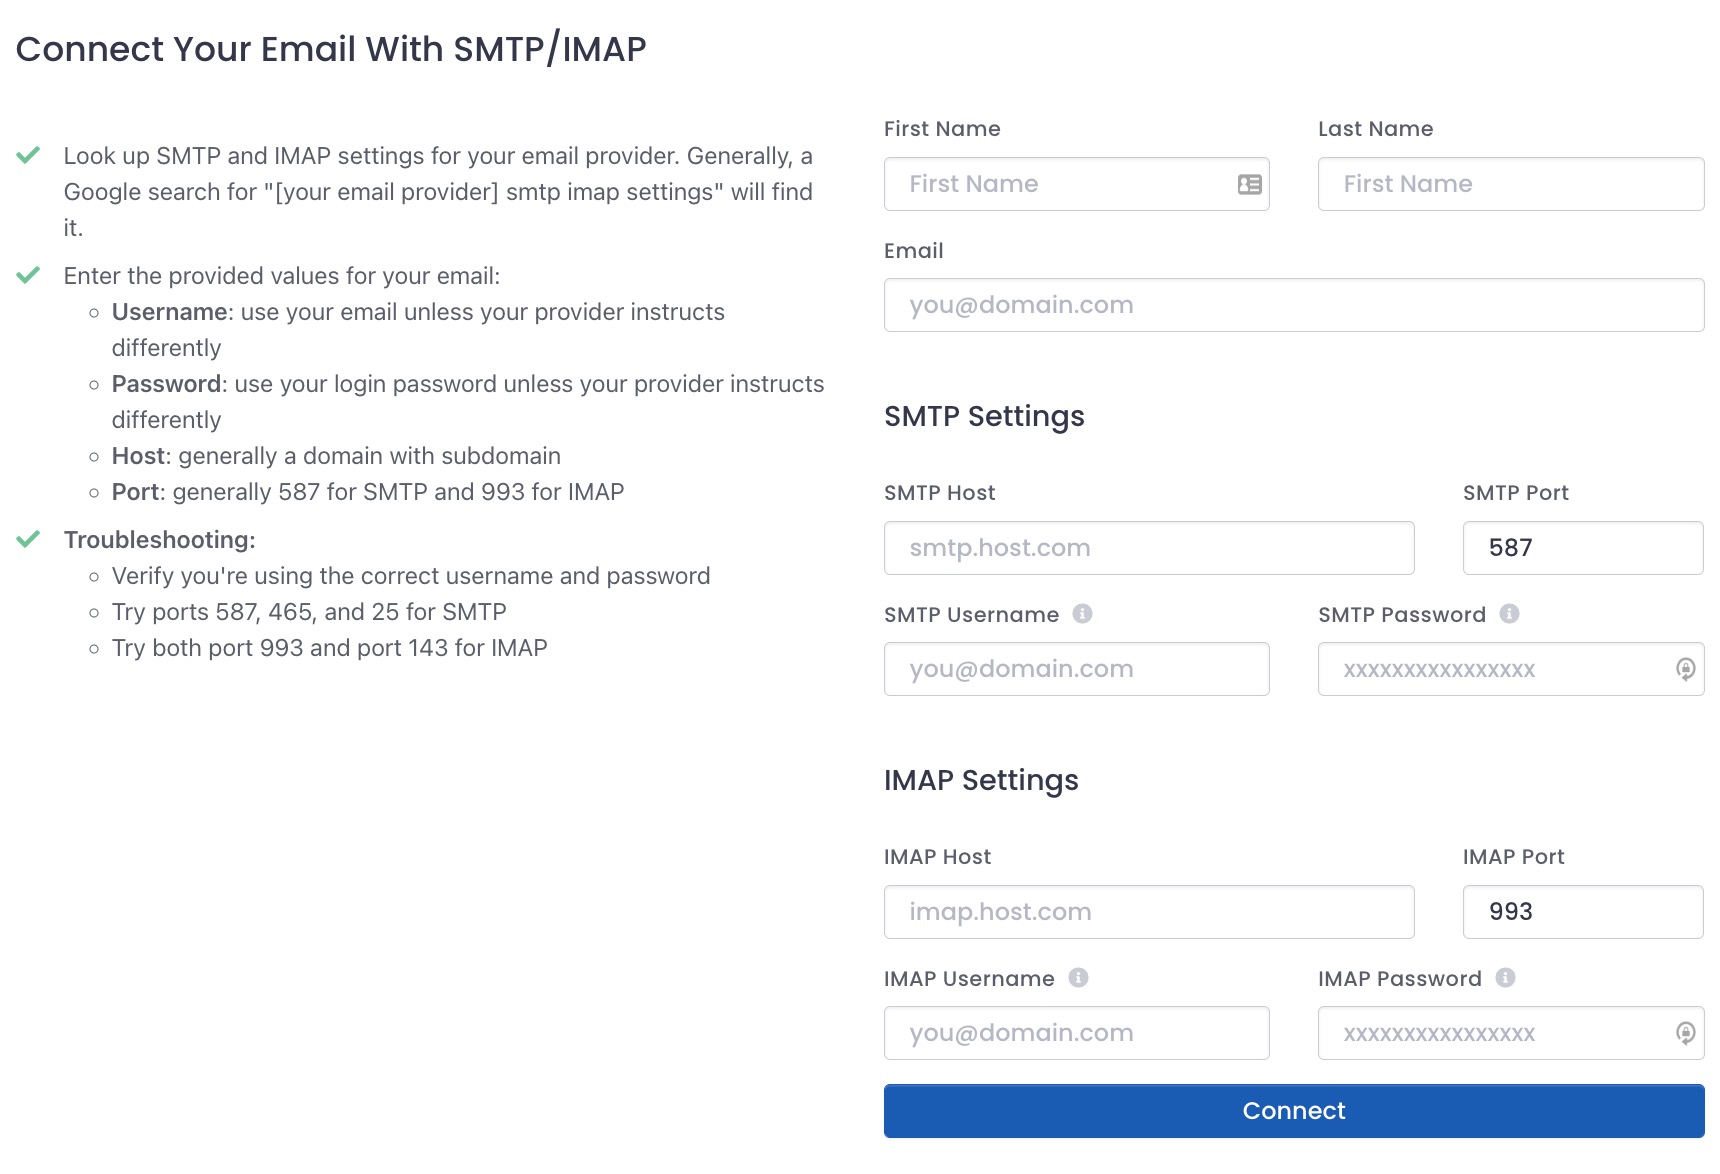
Task: Click the IMAP Host field
Action: [1148, 911]
